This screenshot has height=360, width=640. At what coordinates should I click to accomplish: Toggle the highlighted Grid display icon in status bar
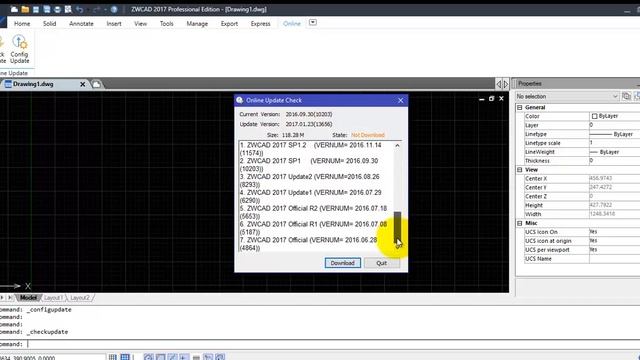[x=125, y=357]
